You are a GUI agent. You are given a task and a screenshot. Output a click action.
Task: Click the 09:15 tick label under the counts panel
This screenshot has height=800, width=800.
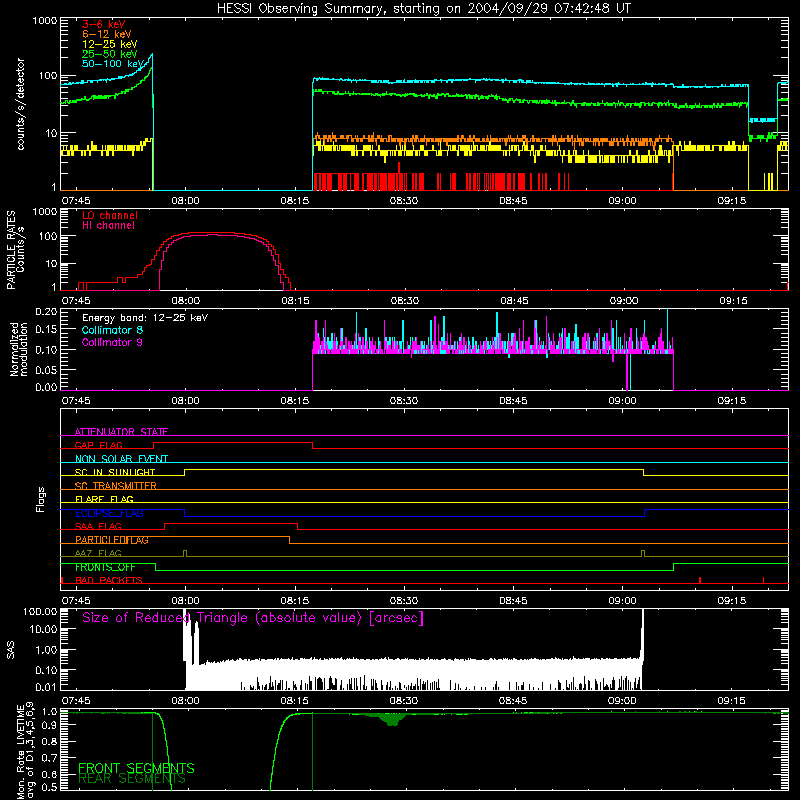[732, 201]
